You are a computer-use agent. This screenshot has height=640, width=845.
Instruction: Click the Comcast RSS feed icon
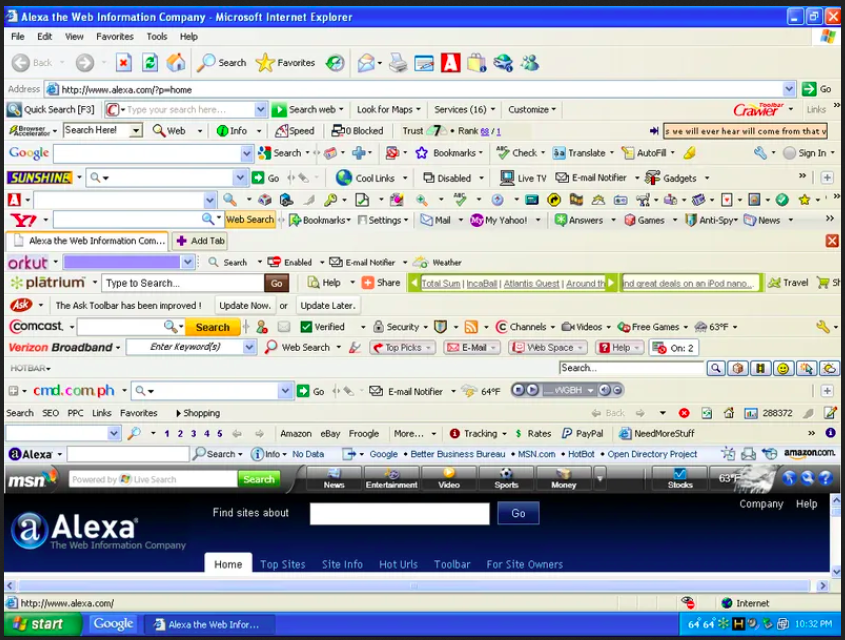(471, 327)
